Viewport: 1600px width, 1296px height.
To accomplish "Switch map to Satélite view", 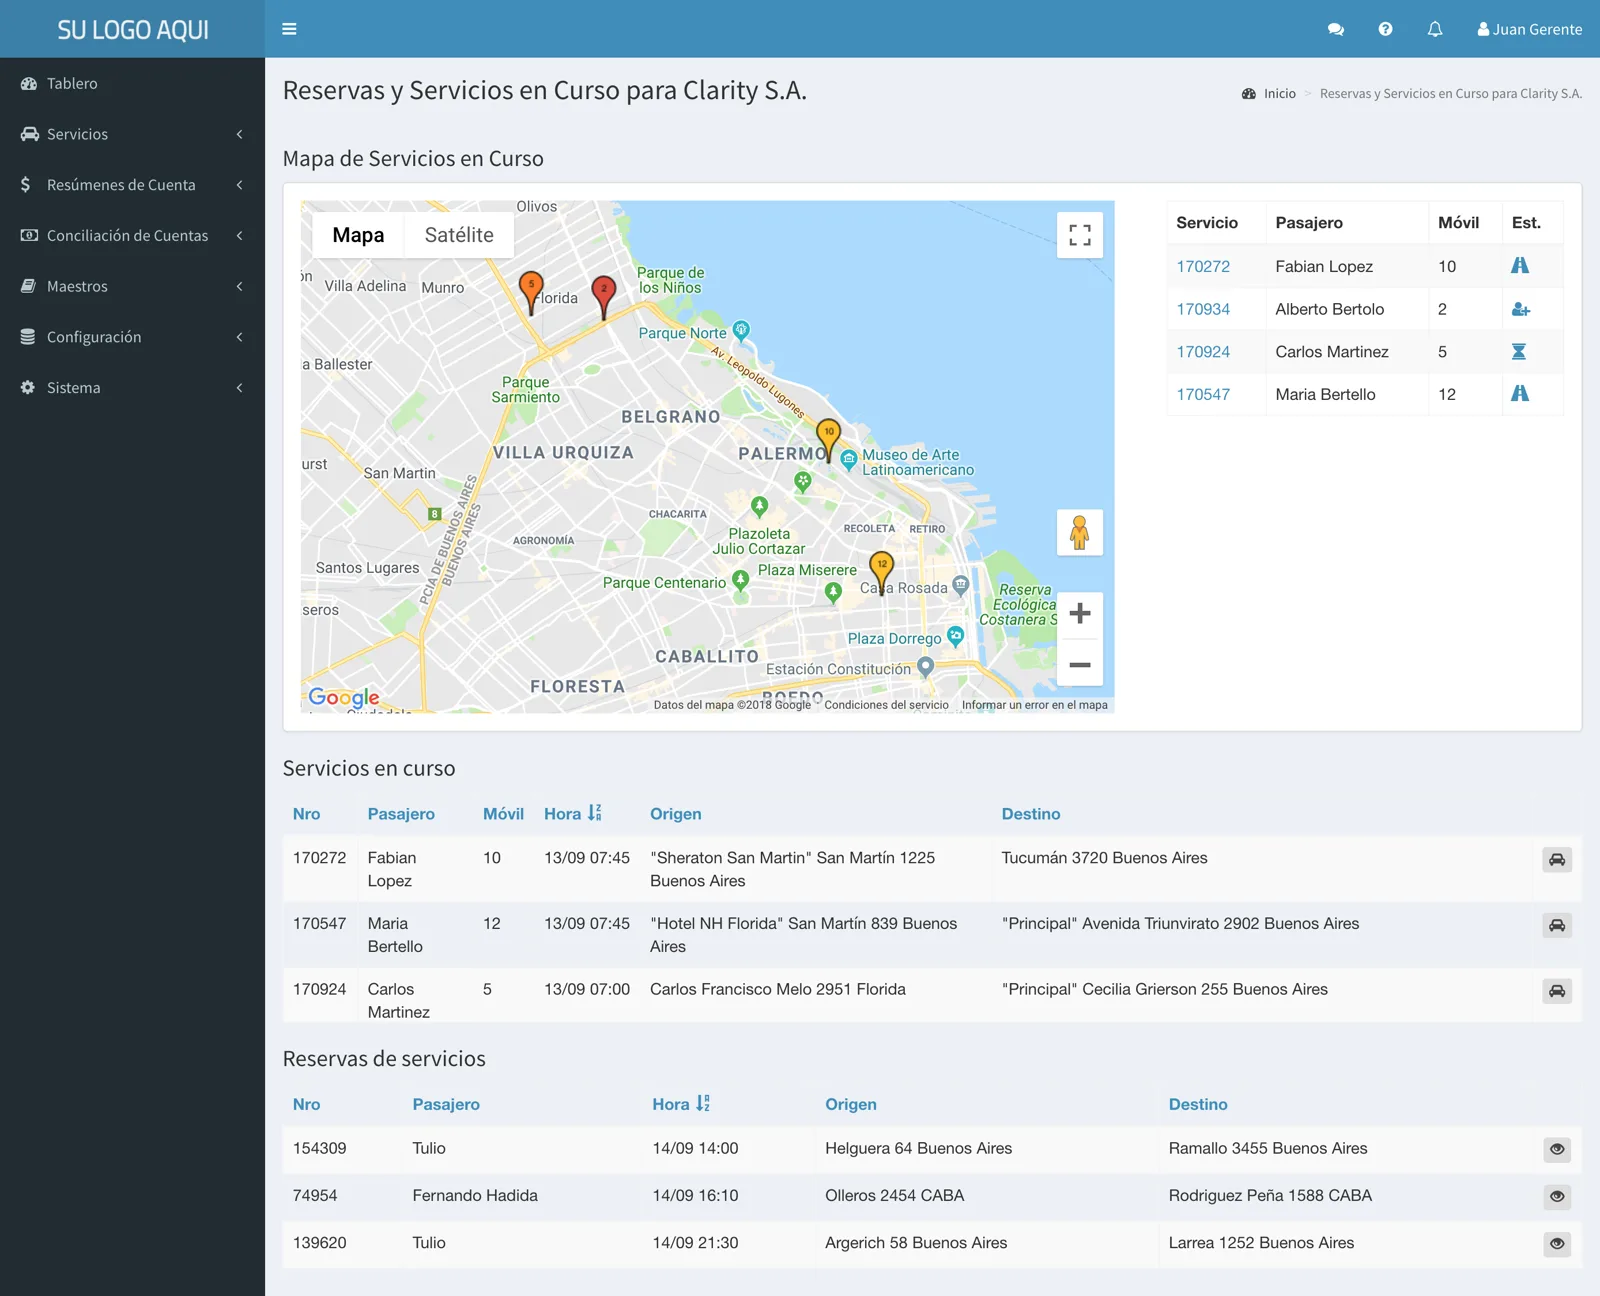I will [x=459, y=235].
